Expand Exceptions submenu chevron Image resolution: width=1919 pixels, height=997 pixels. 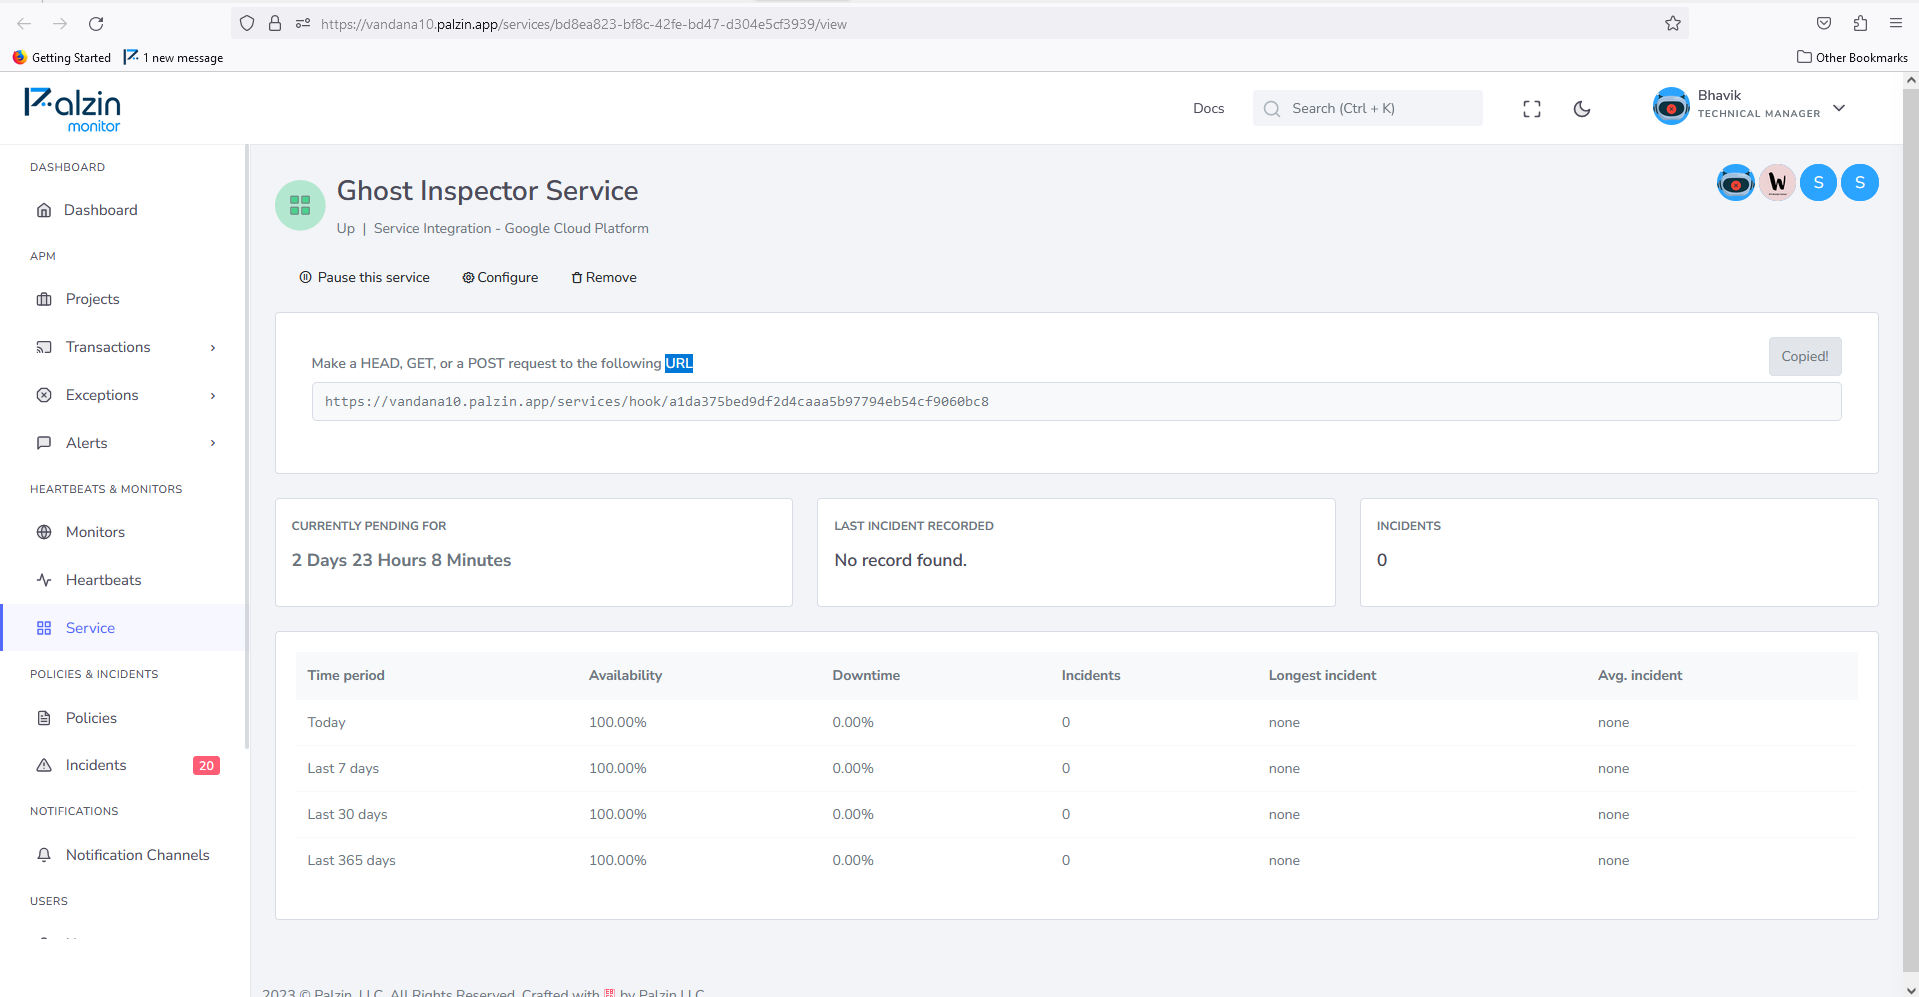click(x=213, y=396)
